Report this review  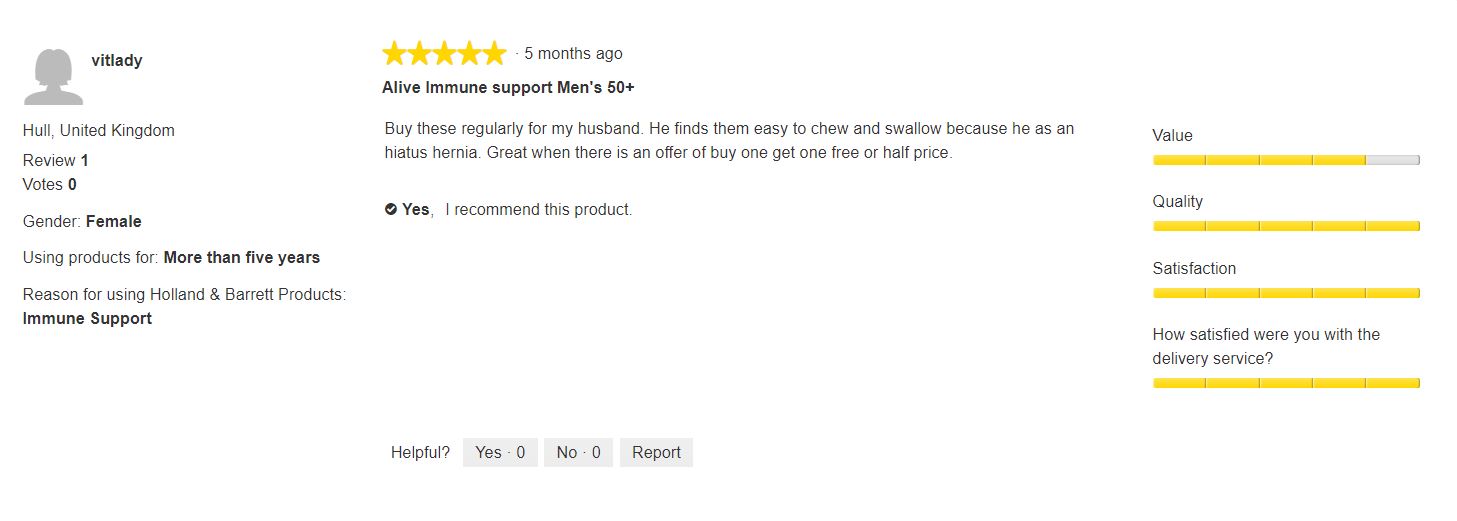pos(656,452)
